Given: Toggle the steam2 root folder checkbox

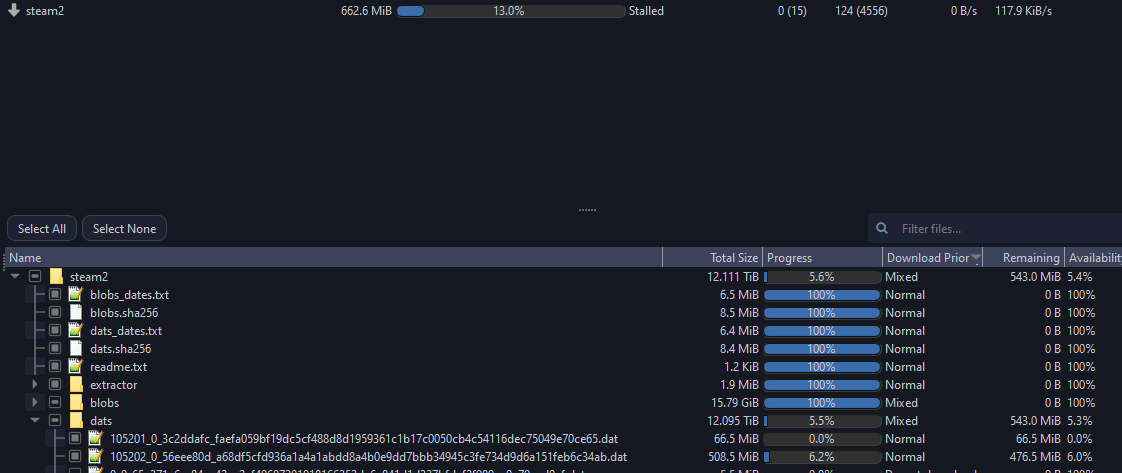Looking at the screenshot, I should coord(35,277).
